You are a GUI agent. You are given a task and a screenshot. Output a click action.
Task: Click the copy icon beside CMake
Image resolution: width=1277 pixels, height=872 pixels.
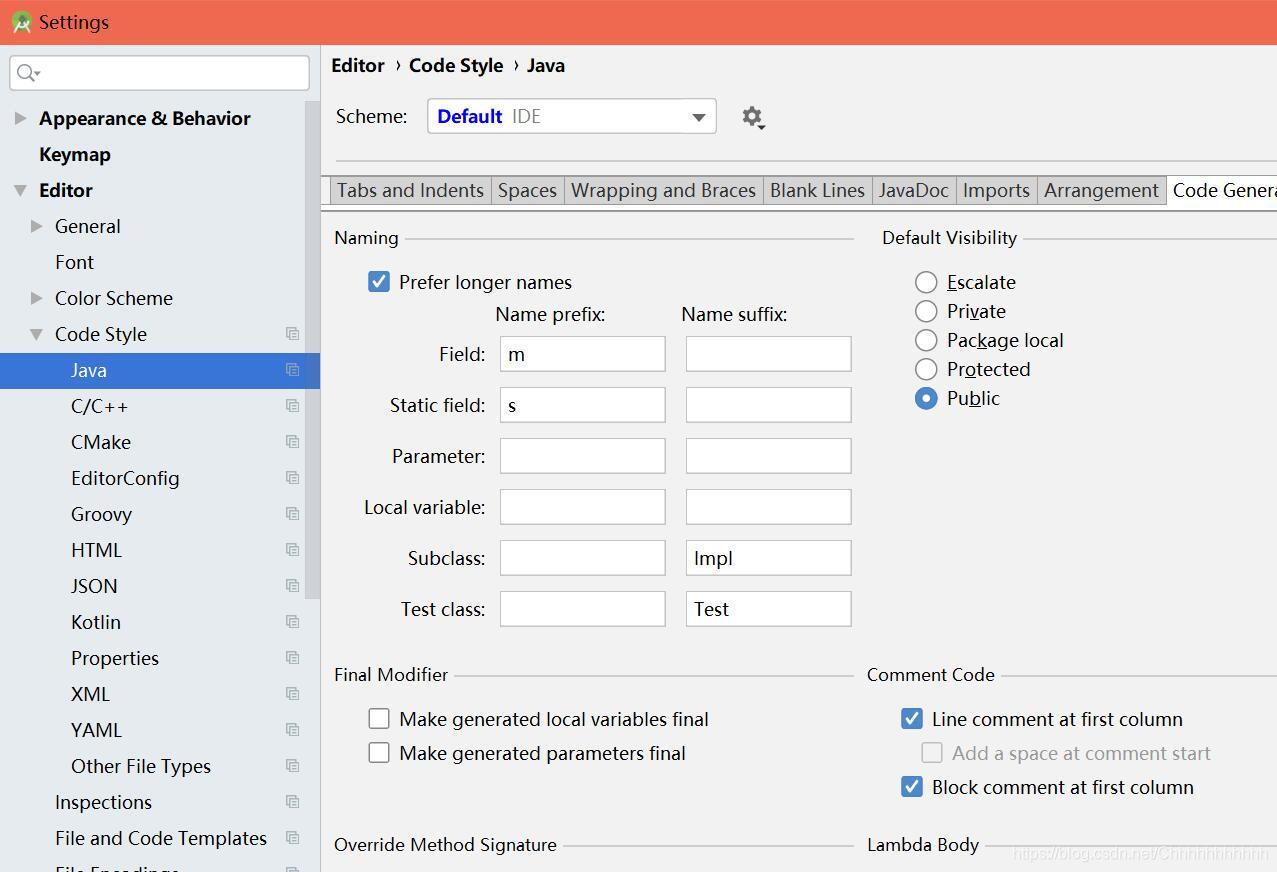[x=292, y=442]
